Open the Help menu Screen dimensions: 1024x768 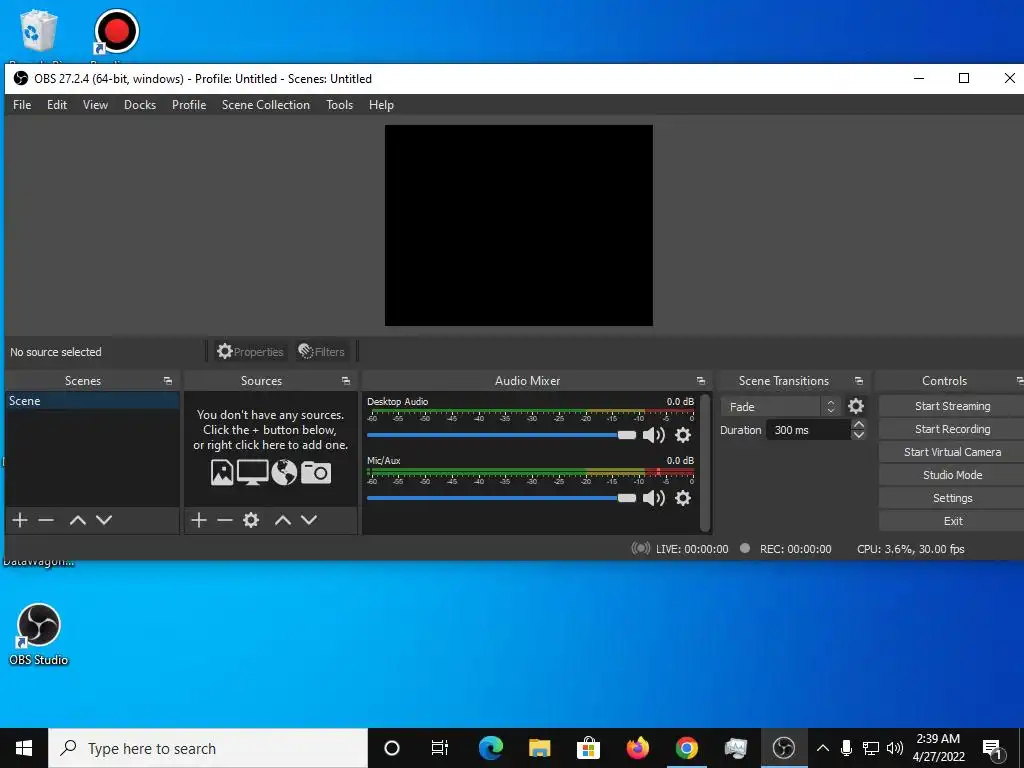tap(381, 105)
